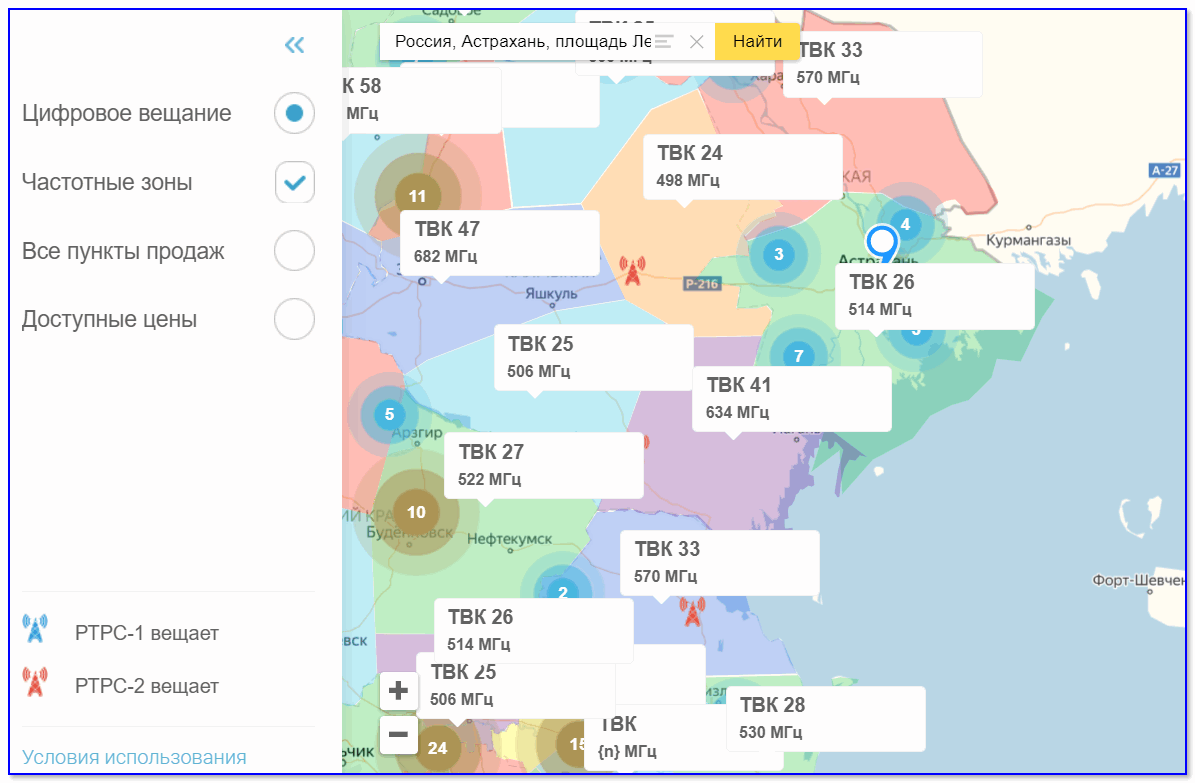Image resolution: width=1195 pixels, height=783 pixels.
Task: Click the cluster marker numbered 24
Action: click(437, 748)
